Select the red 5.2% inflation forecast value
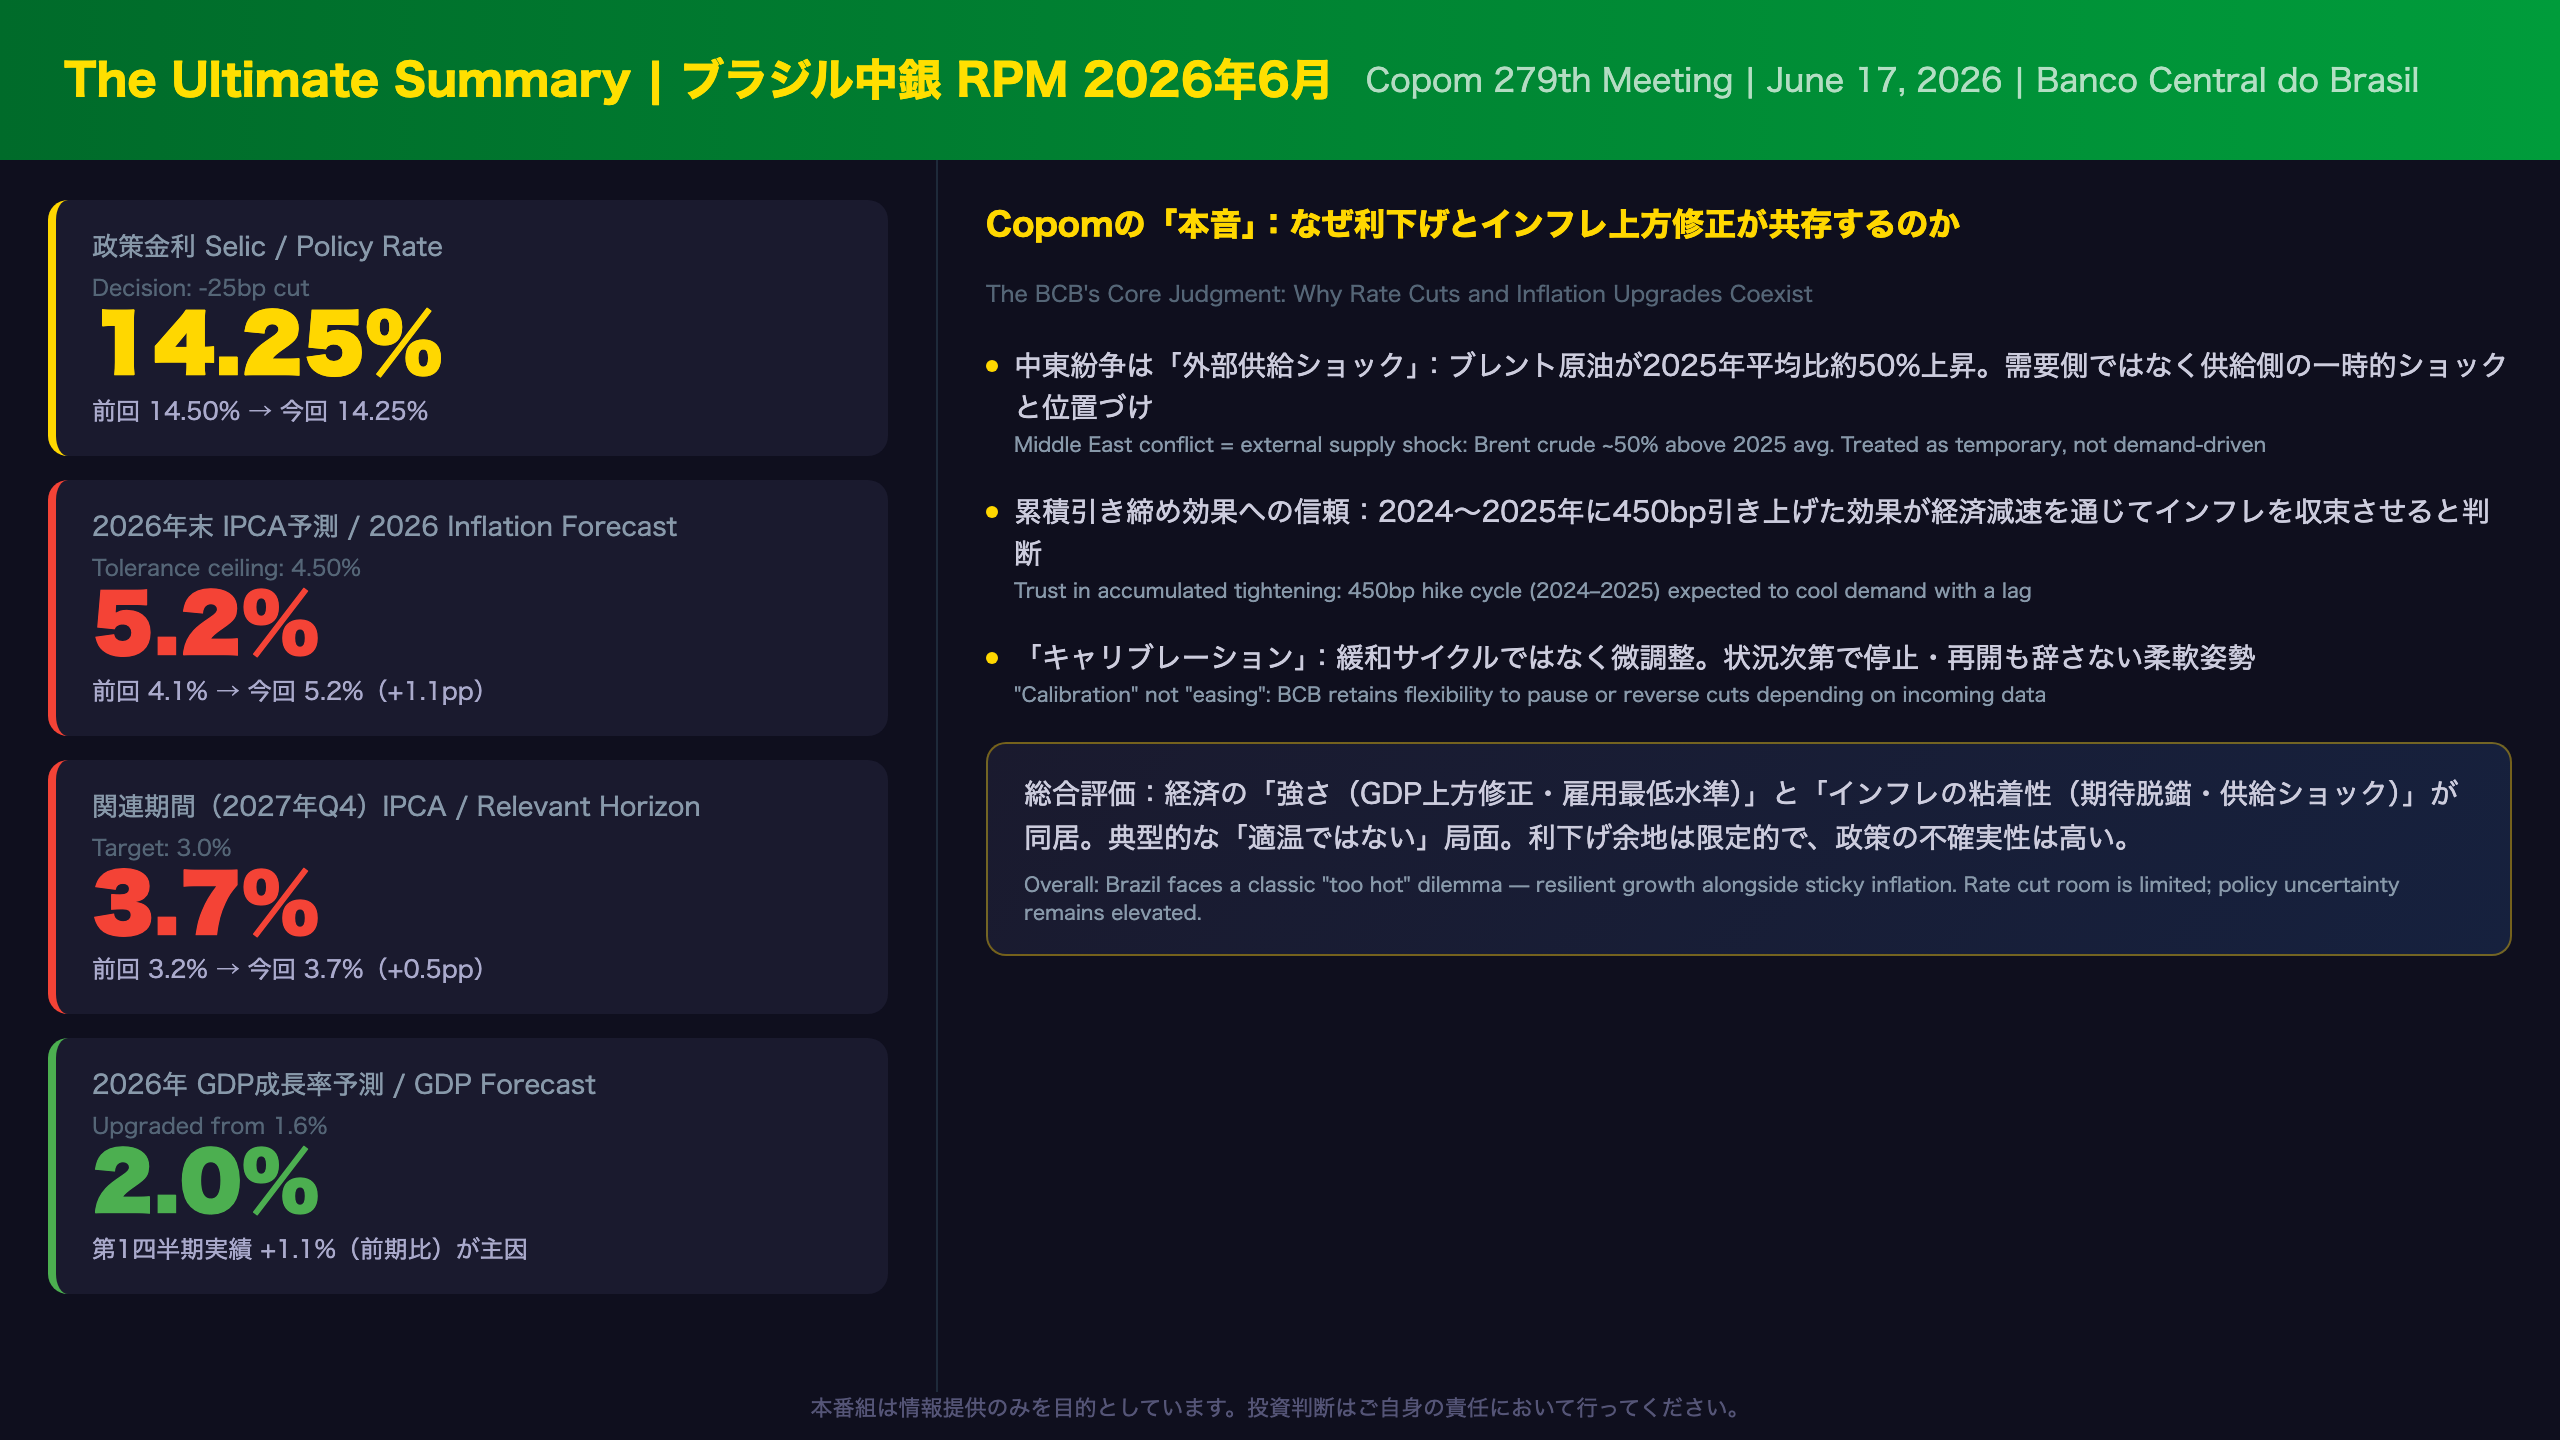The height and width of the screenshot is (1440, 2560). click(x=206, y=624)
